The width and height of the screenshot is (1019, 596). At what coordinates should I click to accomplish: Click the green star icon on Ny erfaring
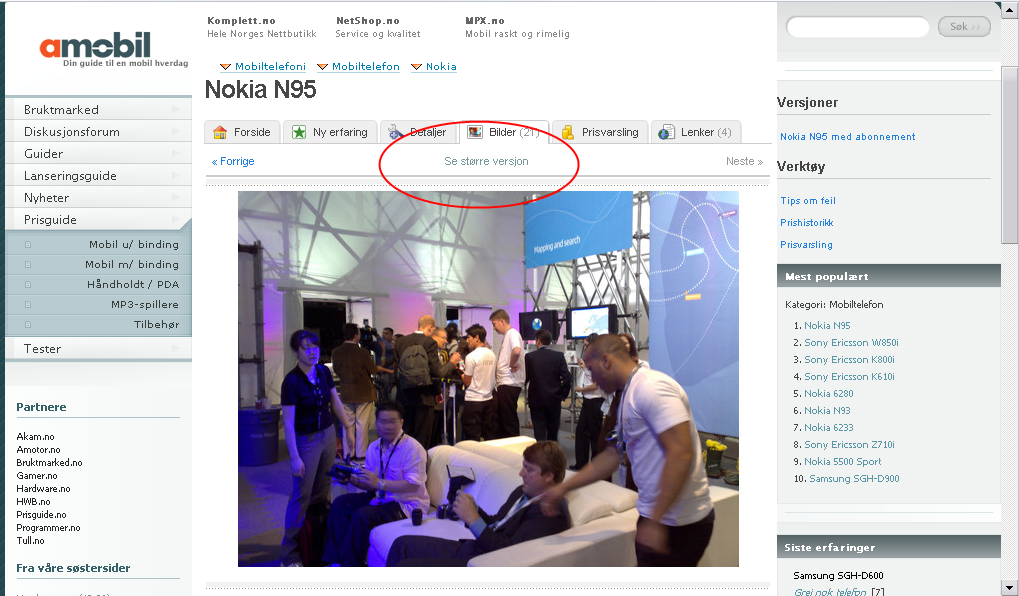tap(299, 133)
